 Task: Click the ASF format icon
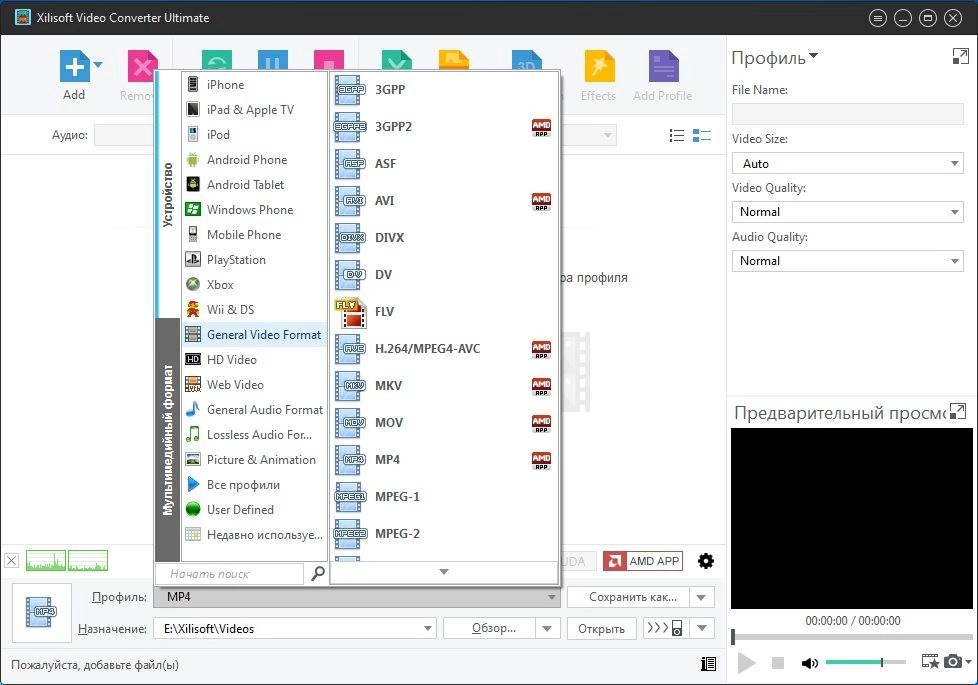pyautogui.click(x=350, y=163)
